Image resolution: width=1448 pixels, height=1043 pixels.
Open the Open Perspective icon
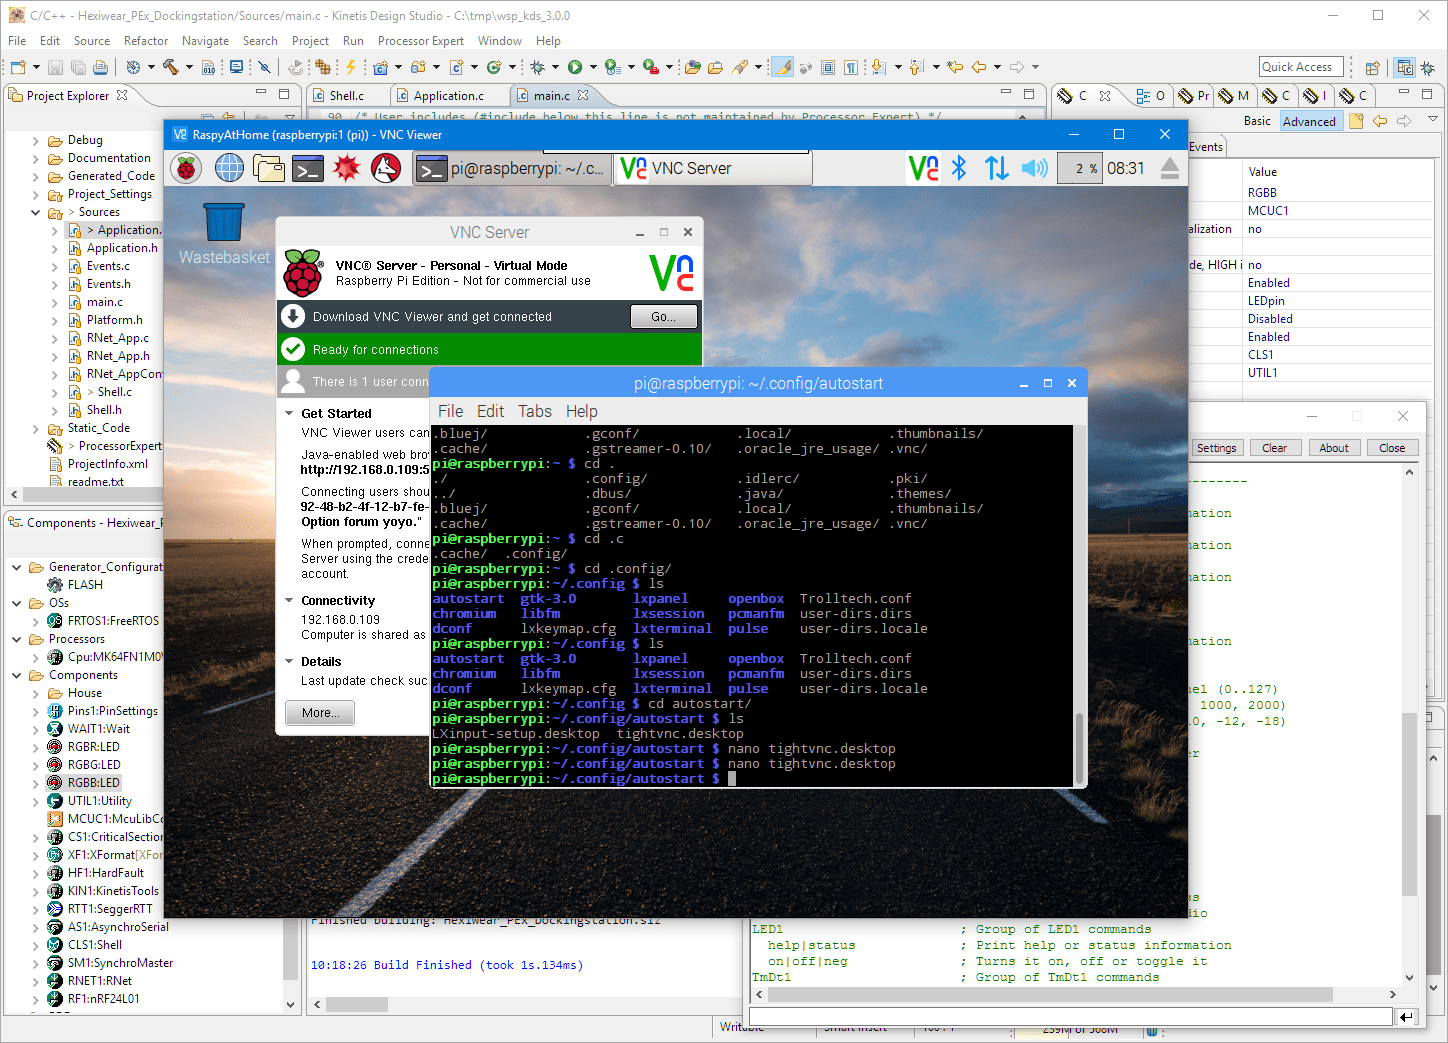(x=1372, y=68)
